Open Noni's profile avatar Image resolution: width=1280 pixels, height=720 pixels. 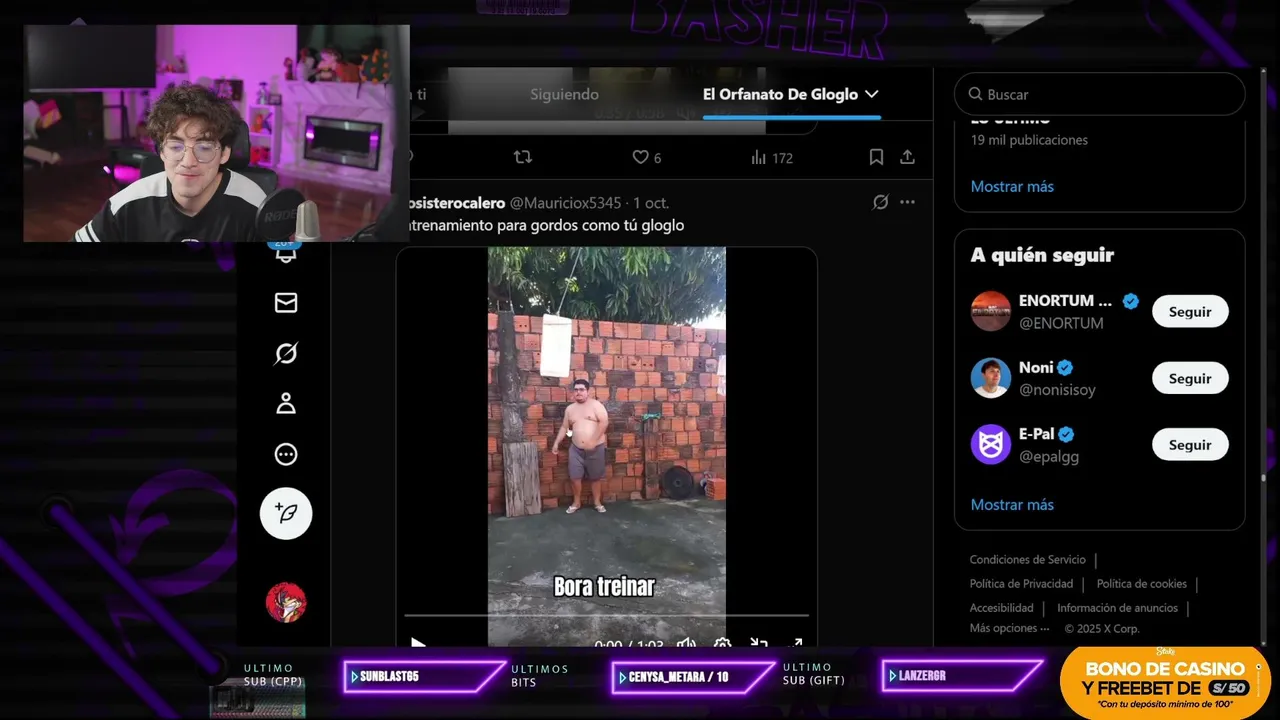click(x=991, y=378)
